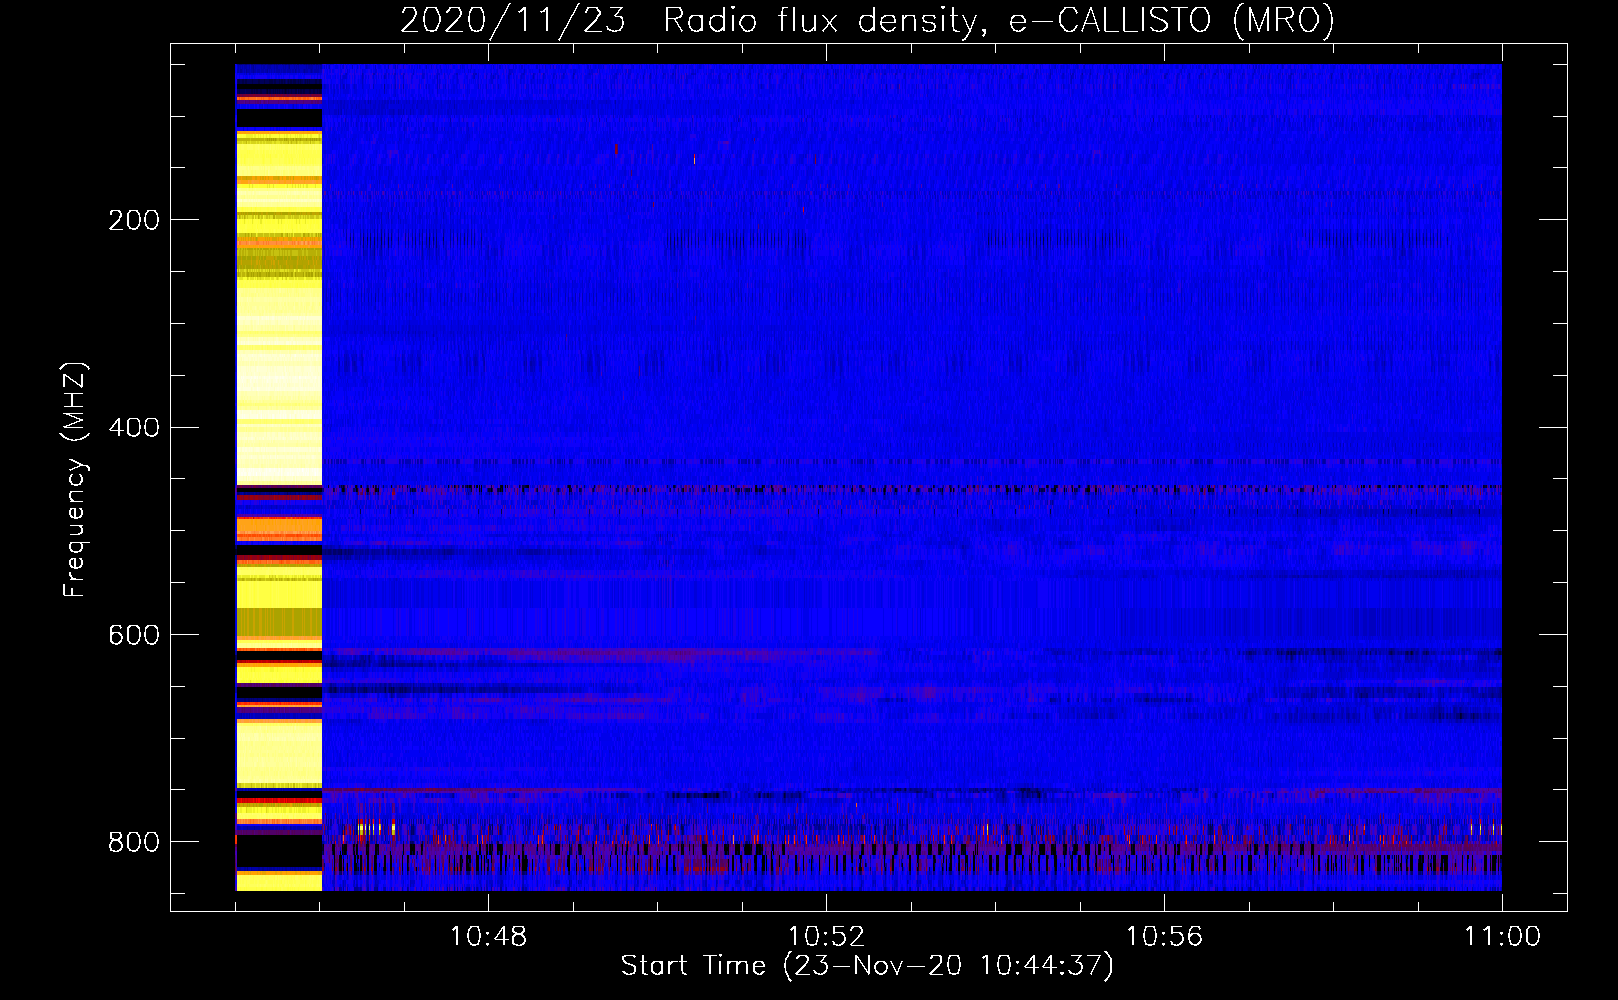Click the 10:48 time tick label
This screenshot has height=1000, width=1618.
pos(488,937)
